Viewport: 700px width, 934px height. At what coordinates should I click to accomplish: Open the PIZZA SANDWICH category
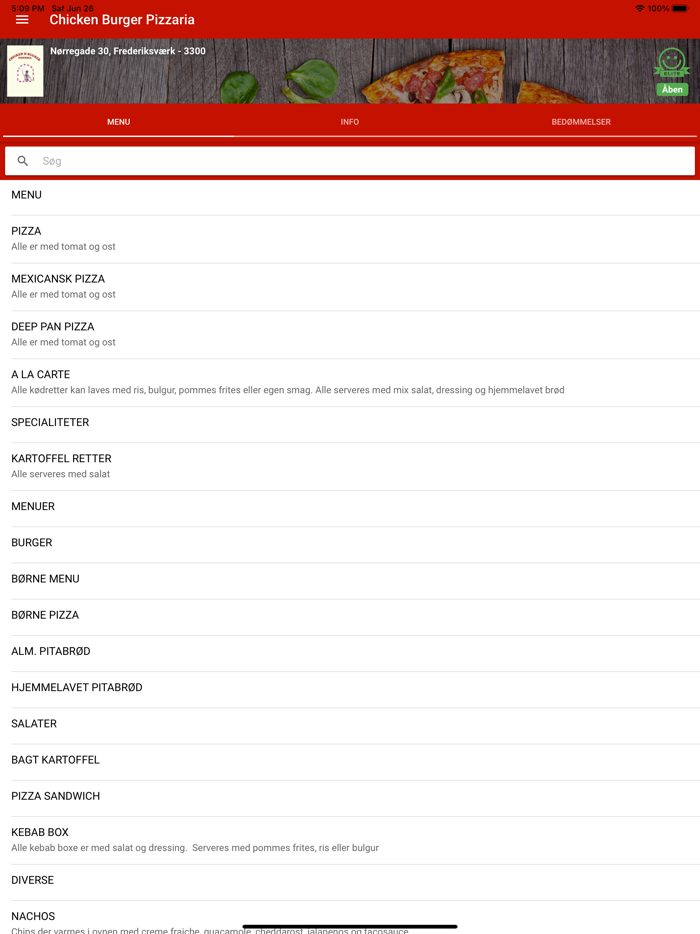click(350, 798)
